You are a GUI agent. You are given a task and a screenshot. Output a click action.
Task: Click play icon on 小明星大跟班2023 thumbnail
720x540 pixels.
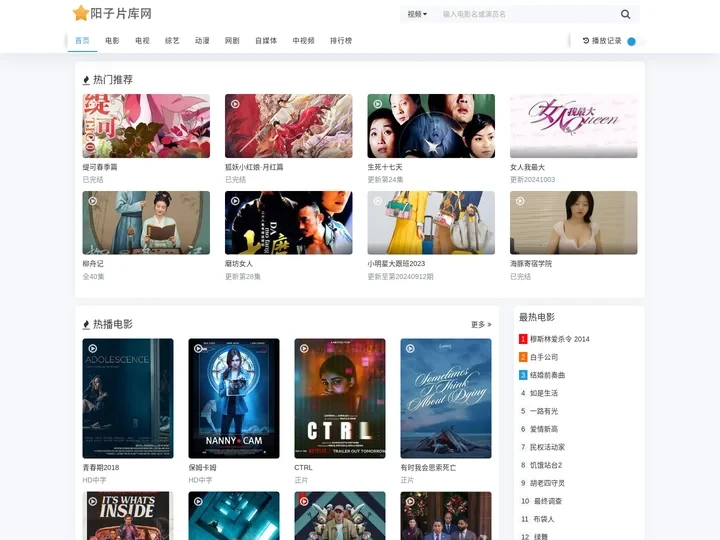[x=377, y=201]
